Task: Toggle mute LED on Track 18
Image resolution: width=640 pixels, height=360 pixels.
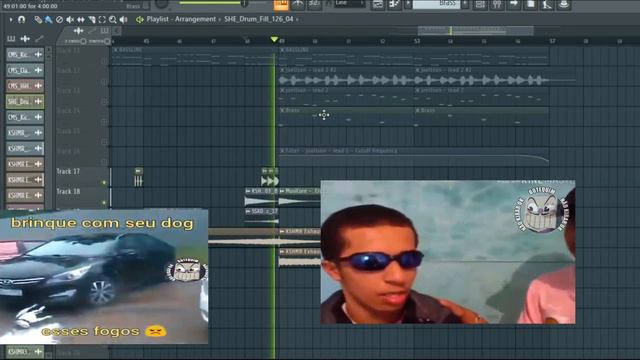Action: pos(104,202)
